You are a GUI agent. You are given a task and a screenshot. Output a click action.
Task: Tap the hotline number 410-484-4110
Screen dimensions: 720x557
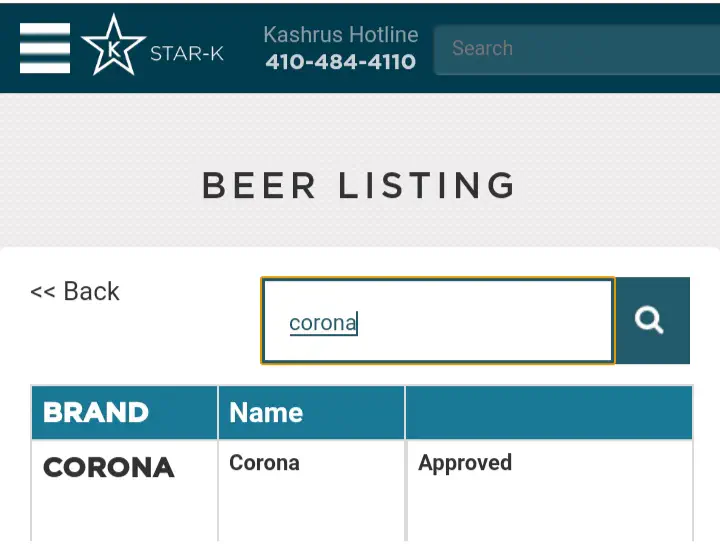tap(340, 62)
